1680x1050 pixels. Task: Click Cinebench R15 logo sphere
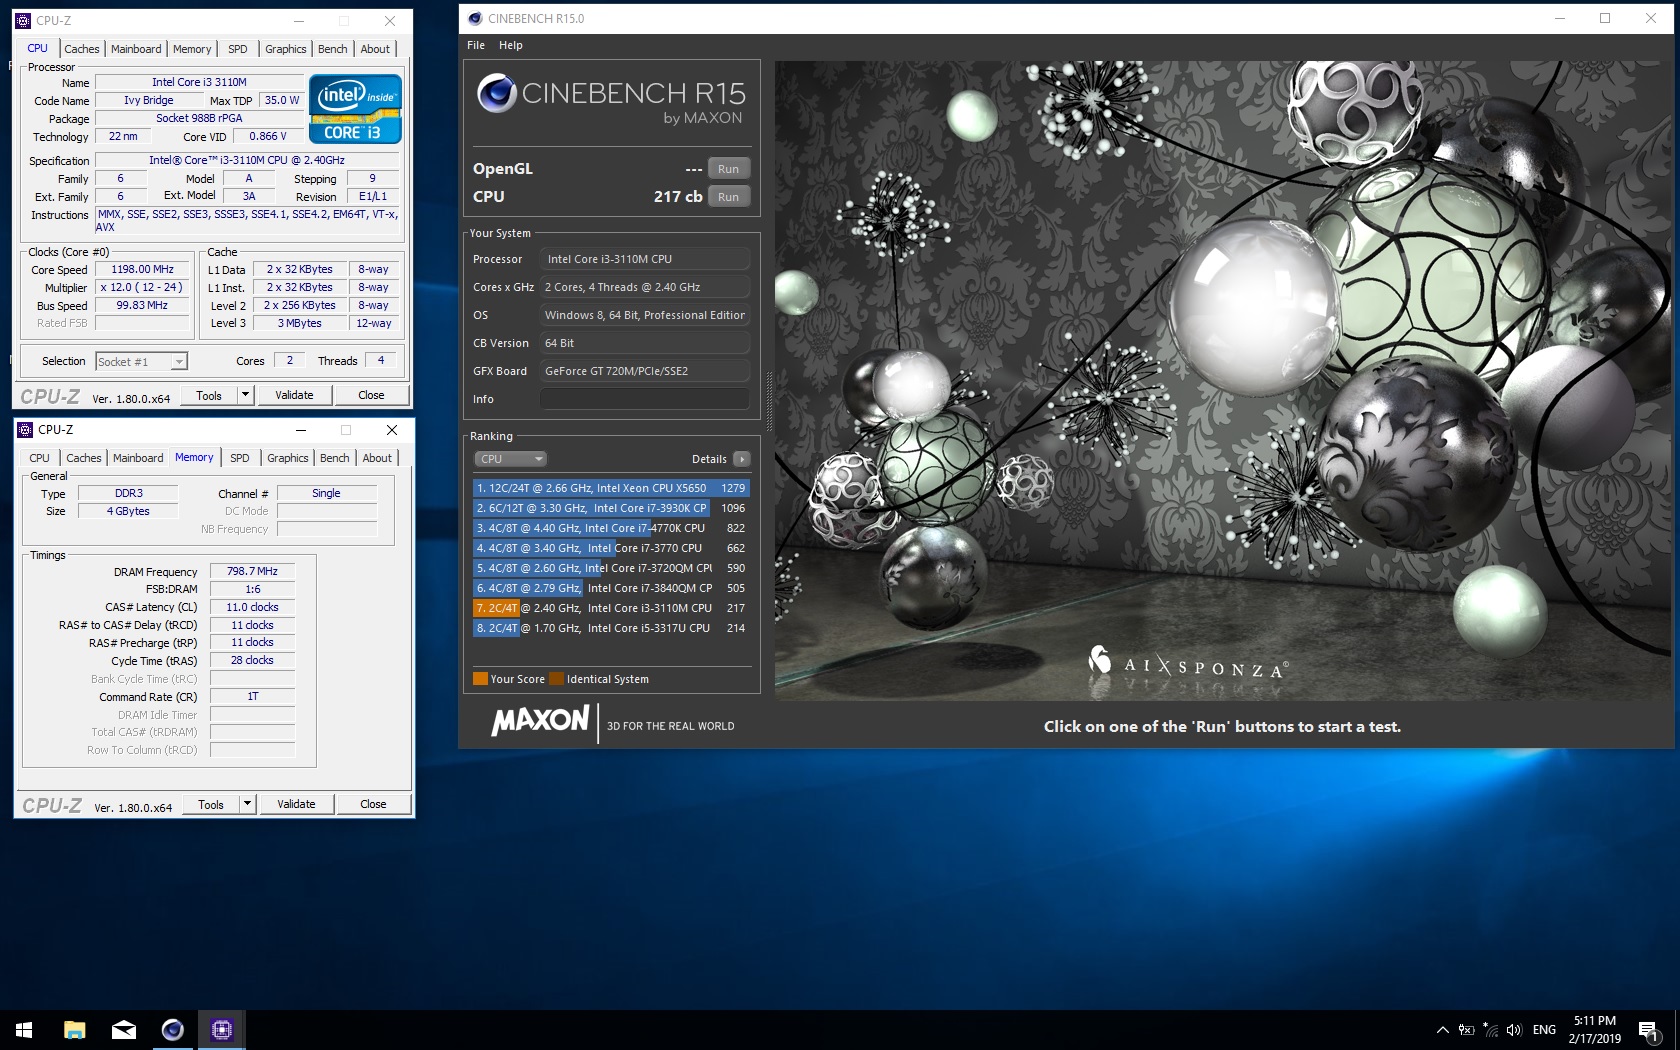pos(496,94)
